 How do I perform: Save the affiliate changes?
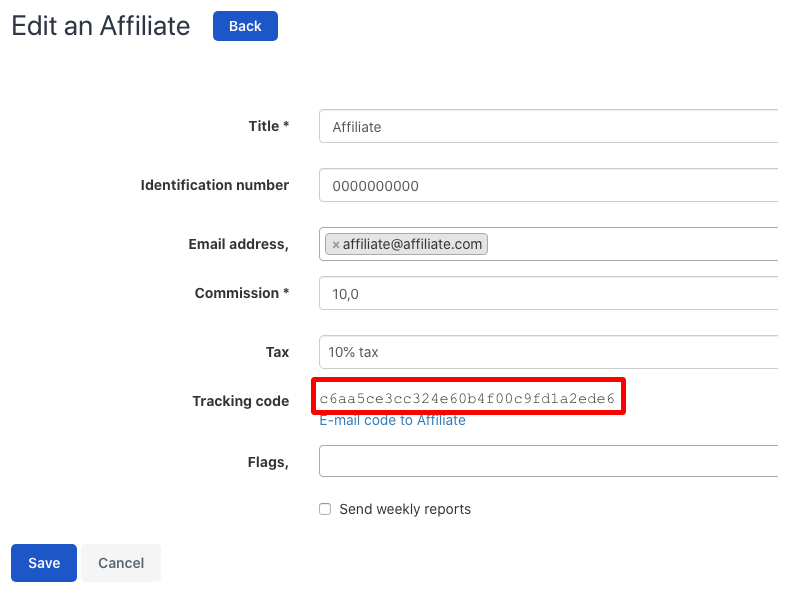[44, 563]
